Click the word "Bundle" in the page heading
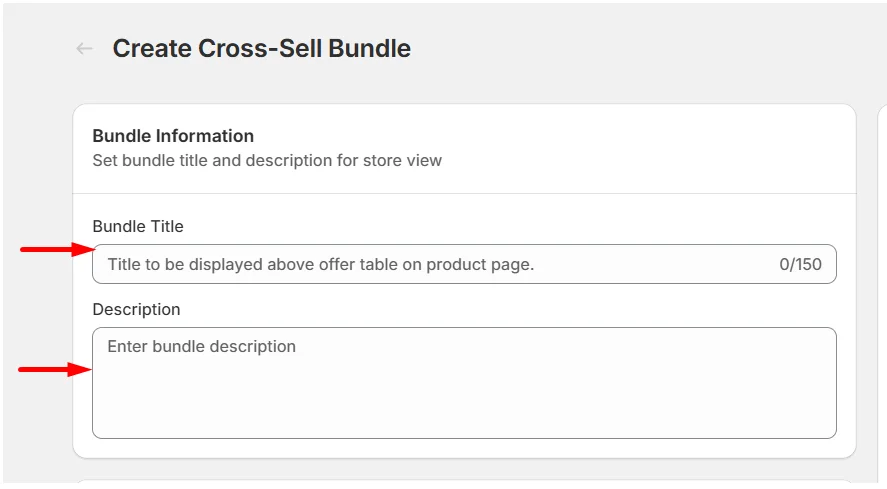 [x=369, y=49]
